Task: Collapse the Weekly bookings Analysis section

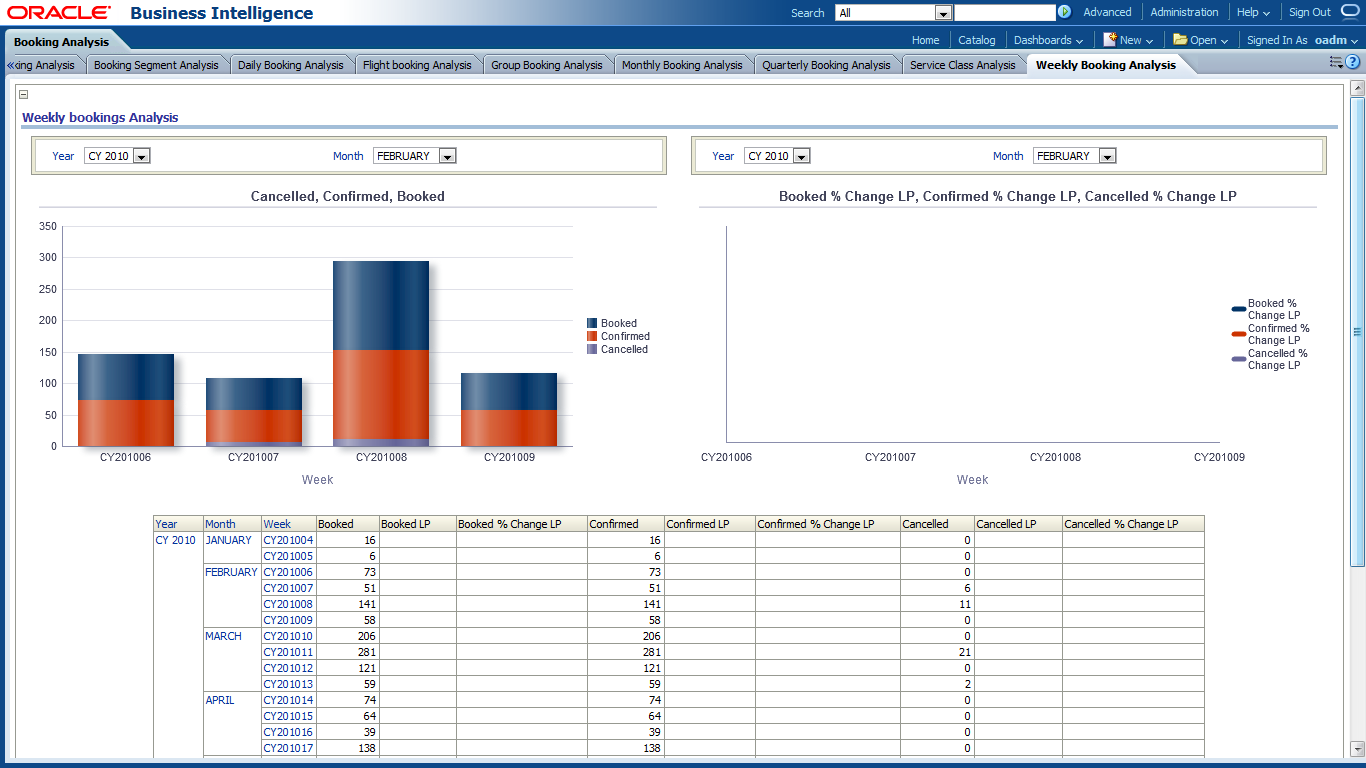Action: pyautogui.click(x=23, y=94)
